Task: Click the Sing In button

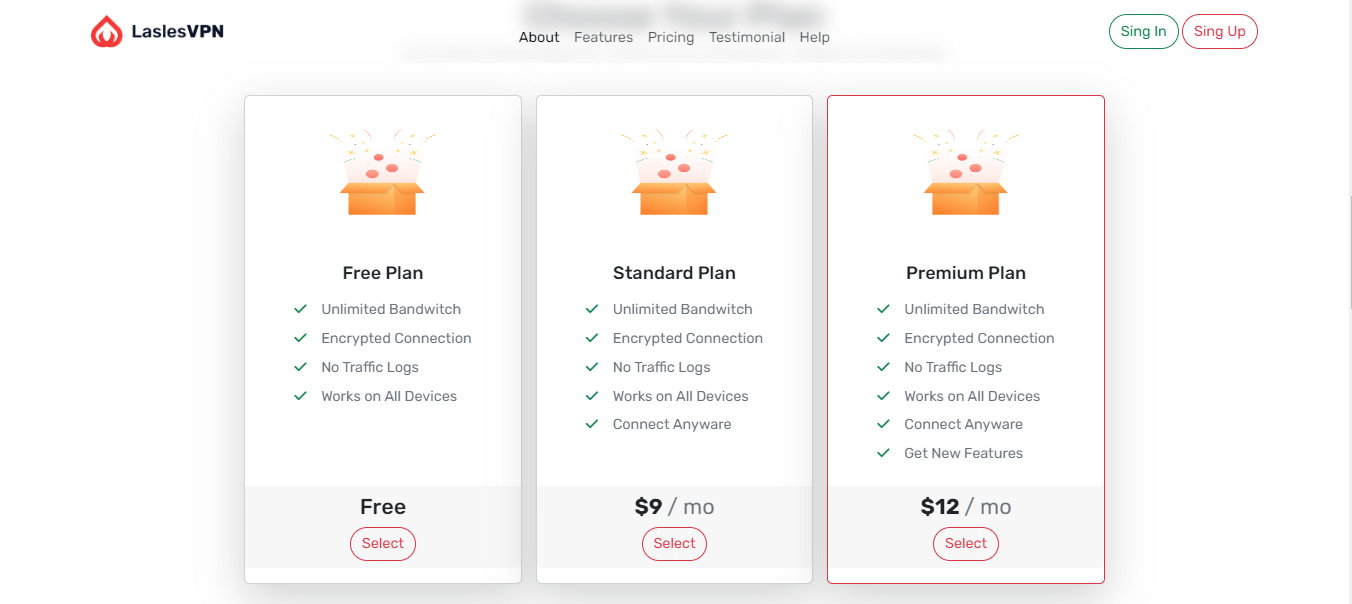Action: [1144, 31]
